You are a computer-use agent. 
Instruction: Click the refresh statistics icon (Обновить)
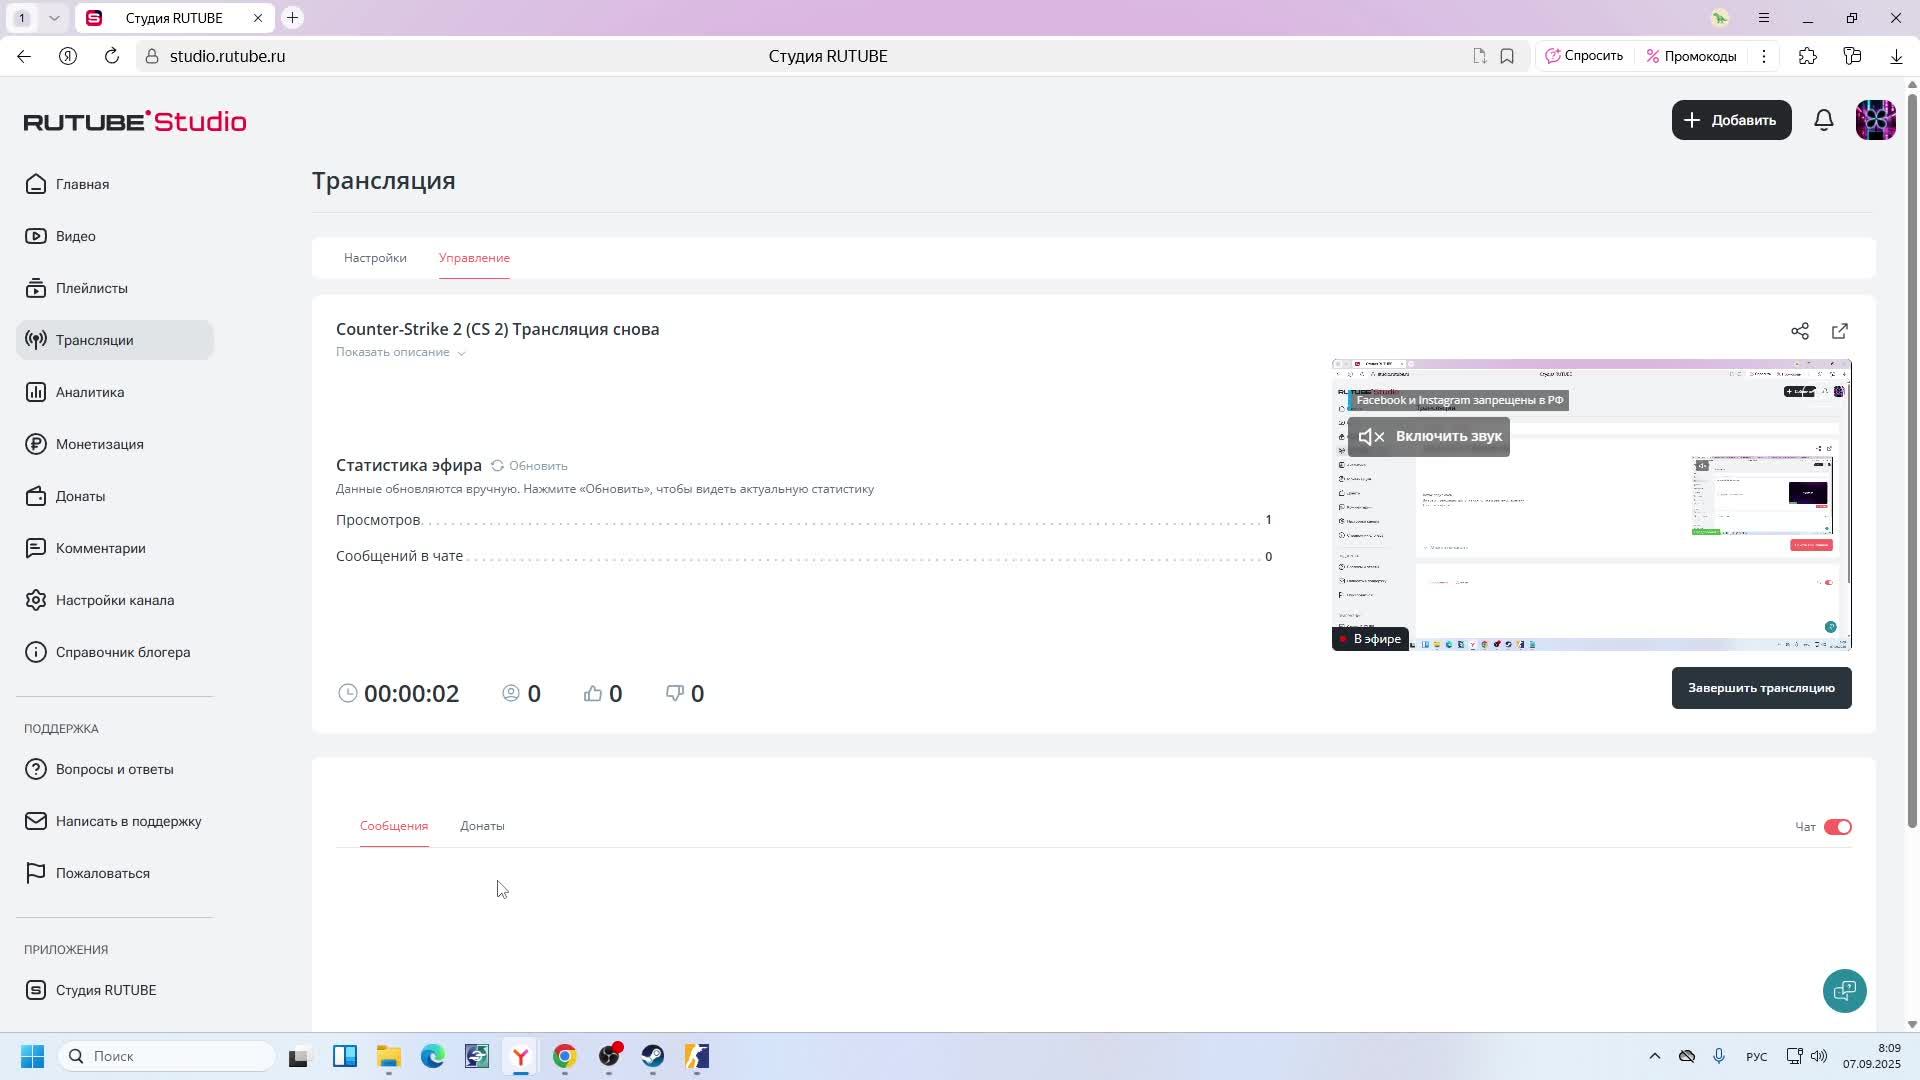(497, 466)
